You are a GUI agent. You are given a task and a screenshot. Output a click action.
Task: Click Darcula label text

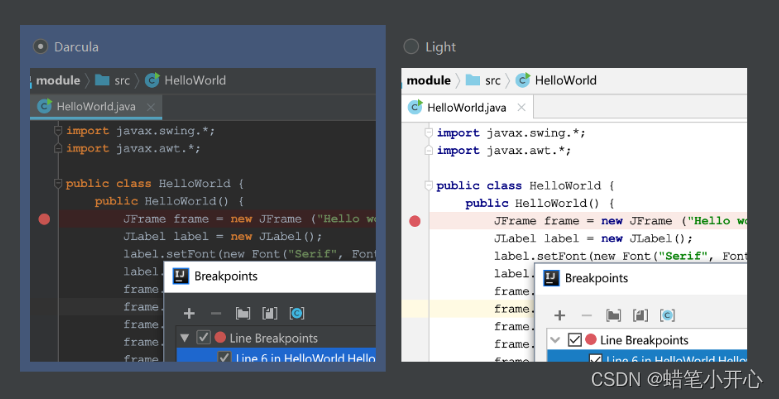pyautogui.click(x=76, y=47)
